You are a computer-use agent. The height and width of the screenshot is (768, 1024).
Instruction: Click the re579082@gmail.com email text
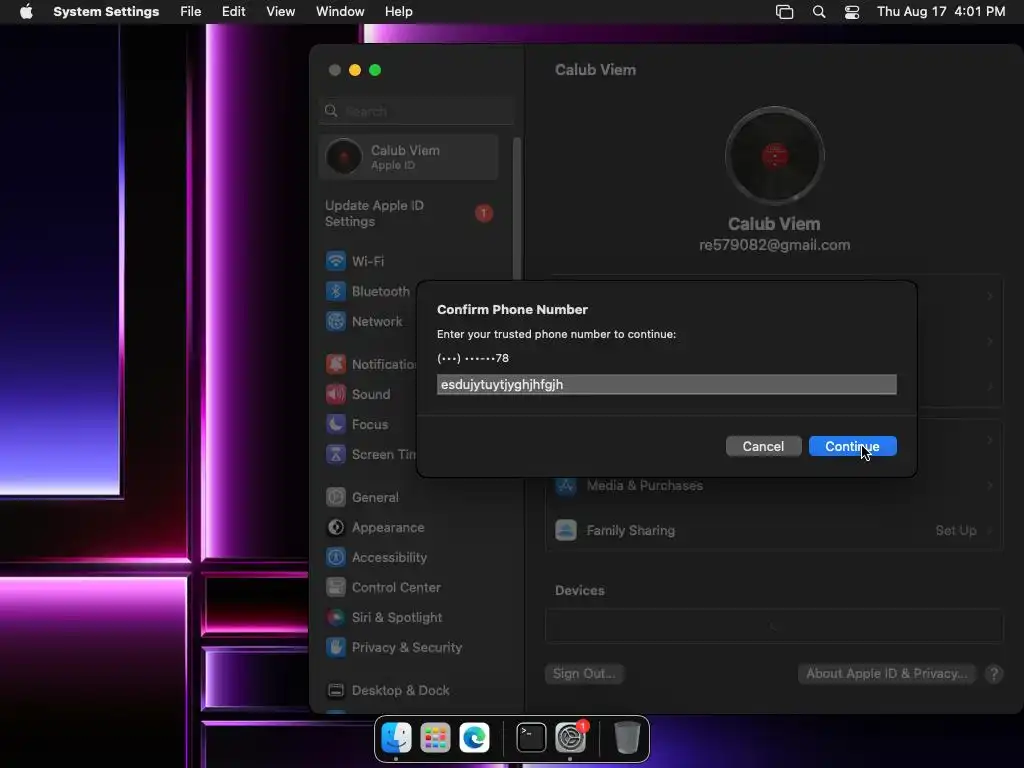(775, 245)
